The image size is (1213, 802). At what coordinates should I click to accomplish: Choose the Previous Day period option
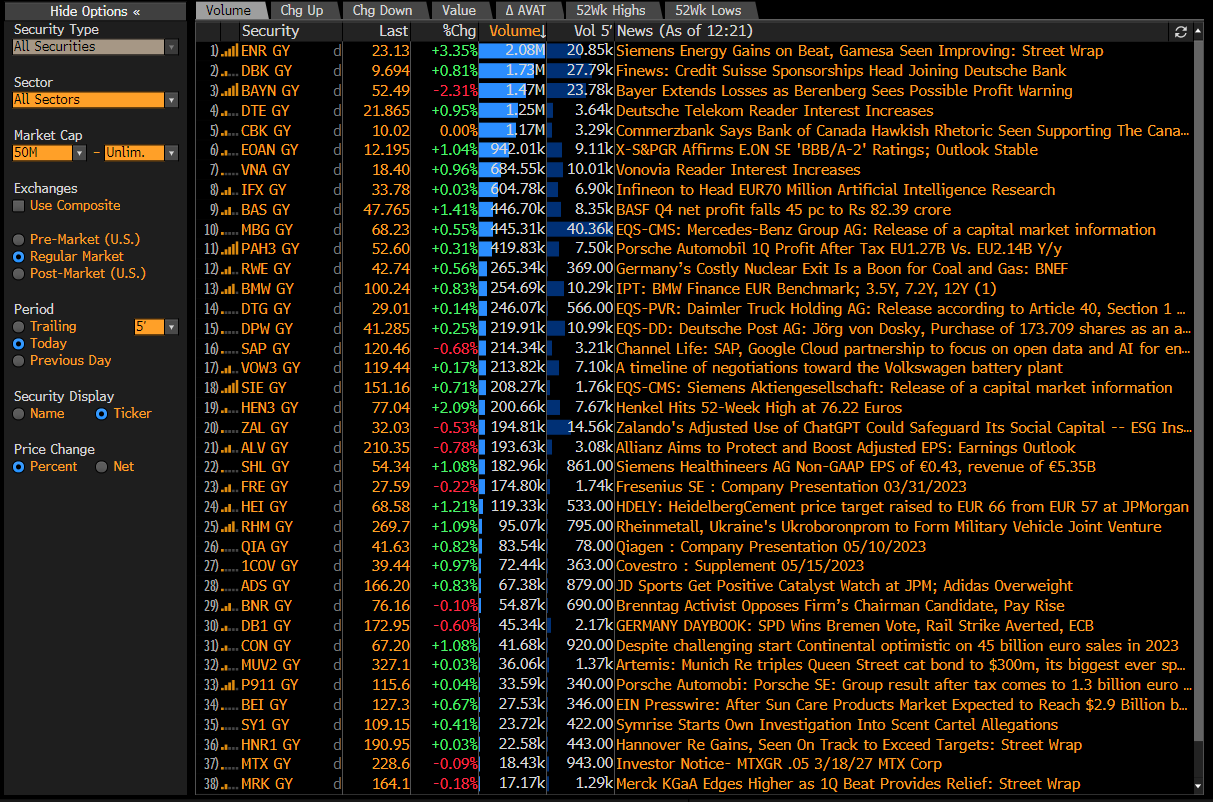click(x=19, y=361)
